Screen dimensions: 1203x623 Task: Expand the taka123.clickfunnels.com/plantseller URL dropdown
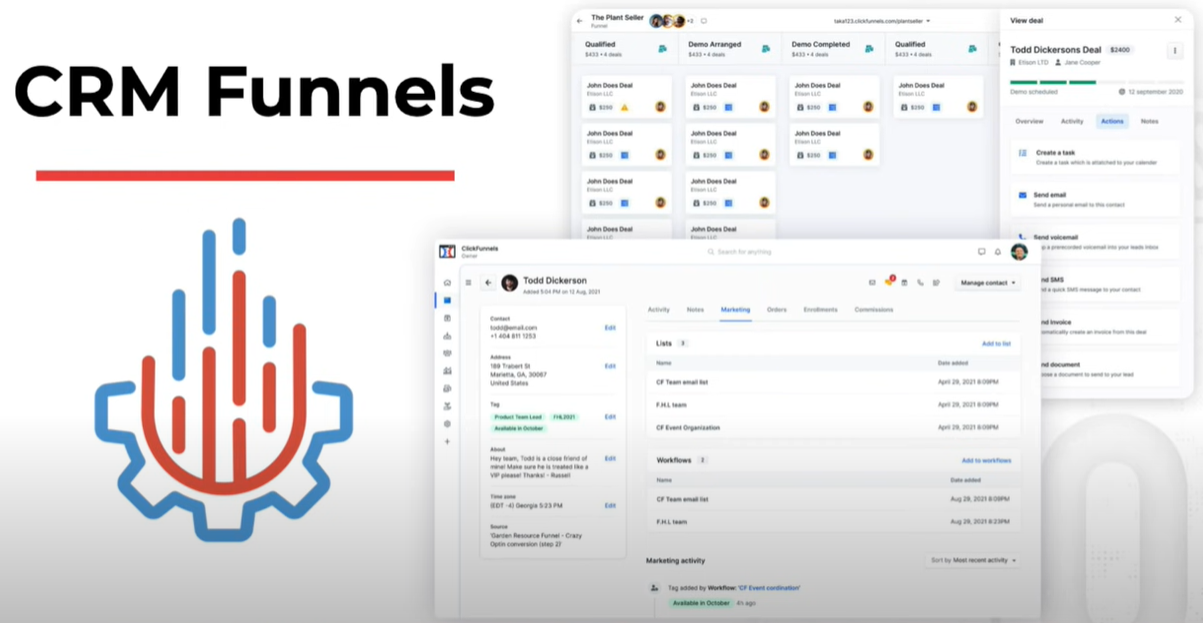click(x=882, y=21)
